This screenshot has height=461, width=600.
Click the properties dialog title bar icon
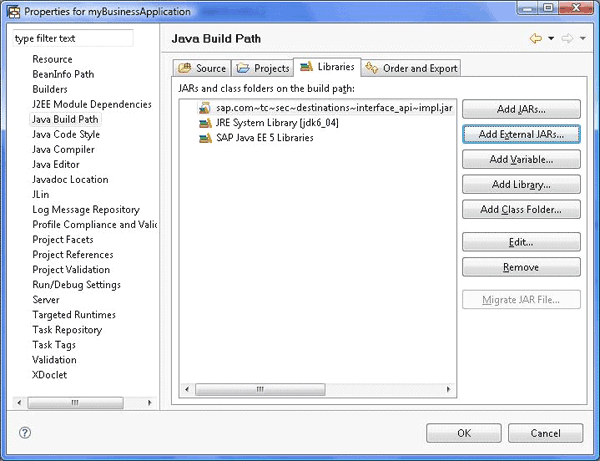[x=13, y=12]
